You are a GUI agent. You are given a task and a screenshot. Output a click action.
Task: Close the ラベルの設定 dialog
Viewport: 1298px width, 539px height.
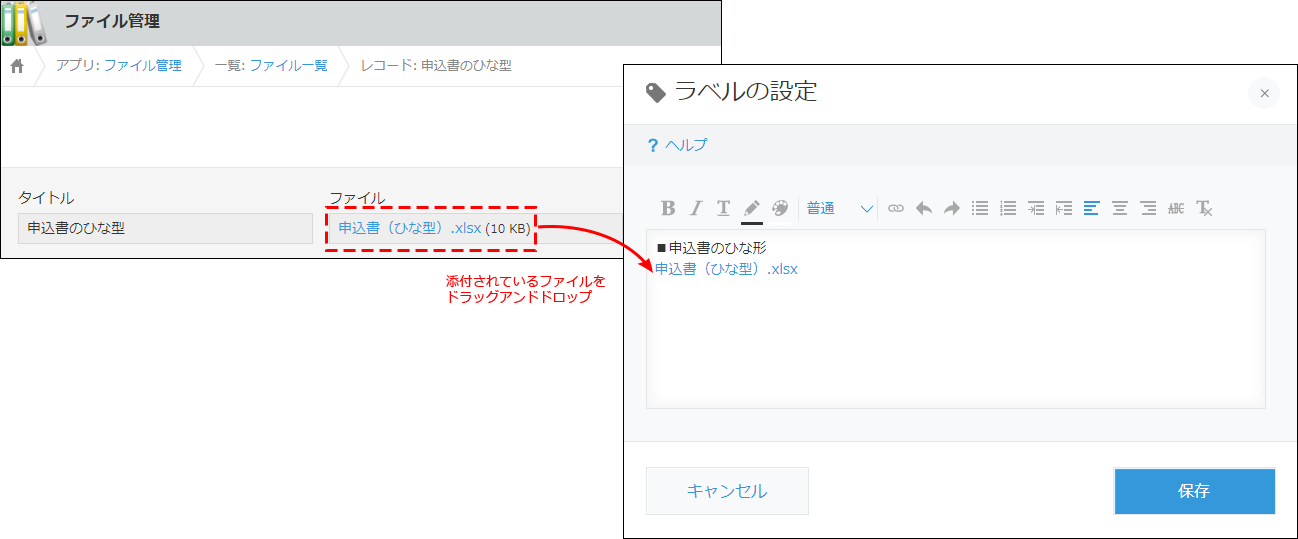(x=1264, y=93)
